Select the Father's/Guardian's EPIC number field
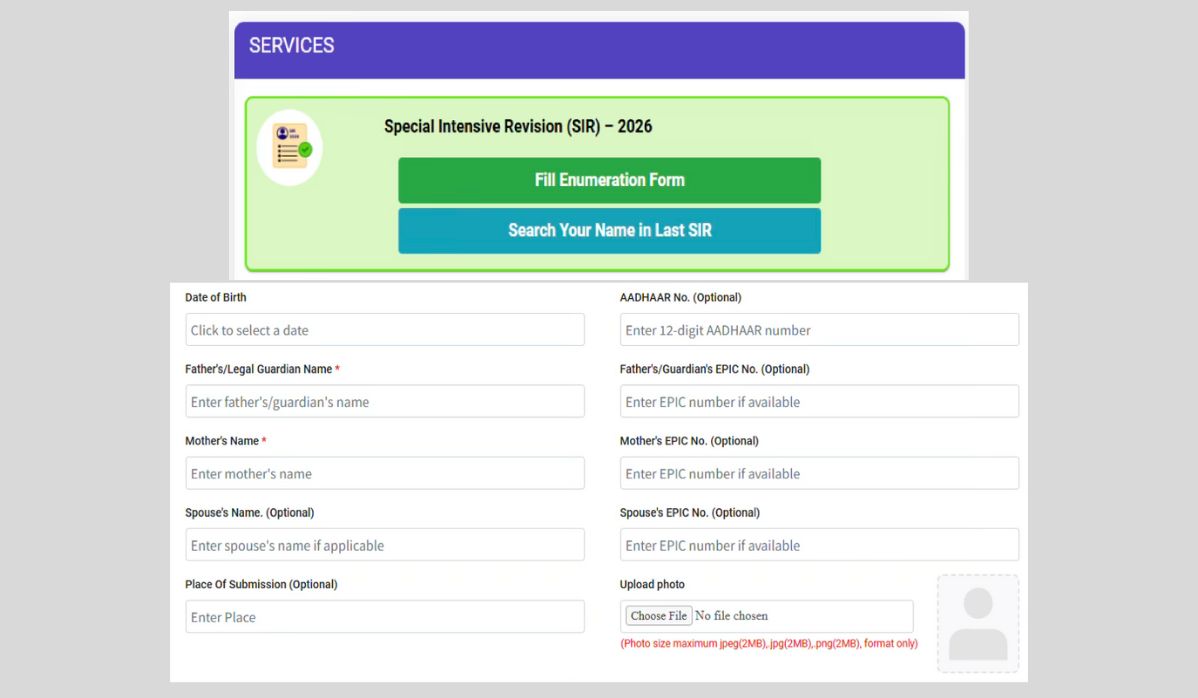Screen dimensions: 1198x698 tap(819, 402)
